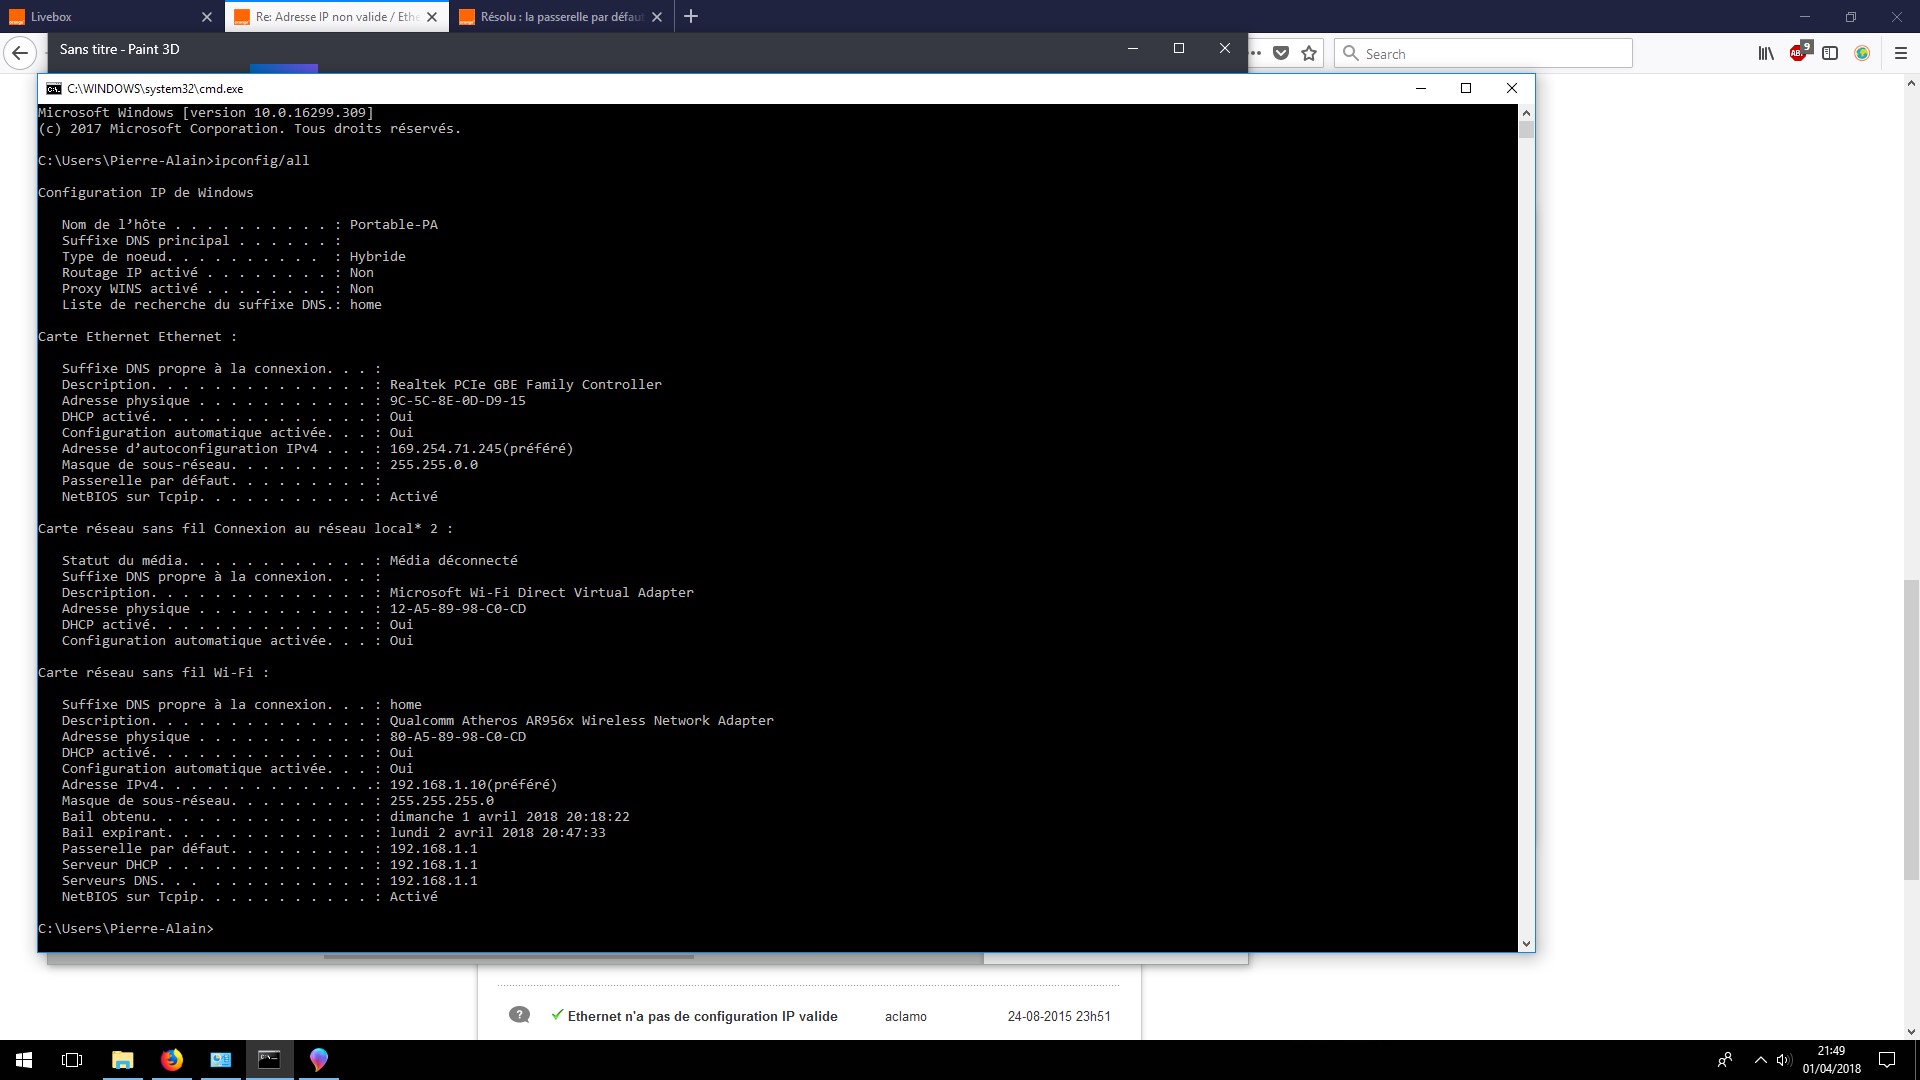Save page to Pocket icon
Viewport: 1920px width, 1080px height.
pyautogui.click(x=1281, y=54)
